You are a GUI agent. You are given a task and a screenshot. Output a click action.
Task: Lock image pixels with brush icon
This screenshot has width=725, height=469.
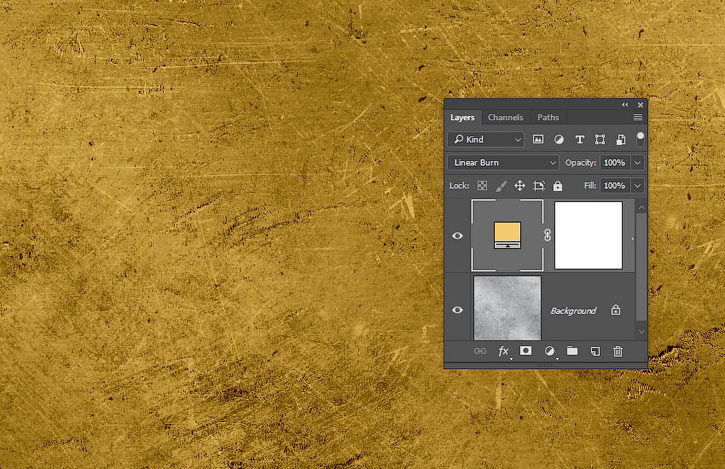(x=501, y=186)
